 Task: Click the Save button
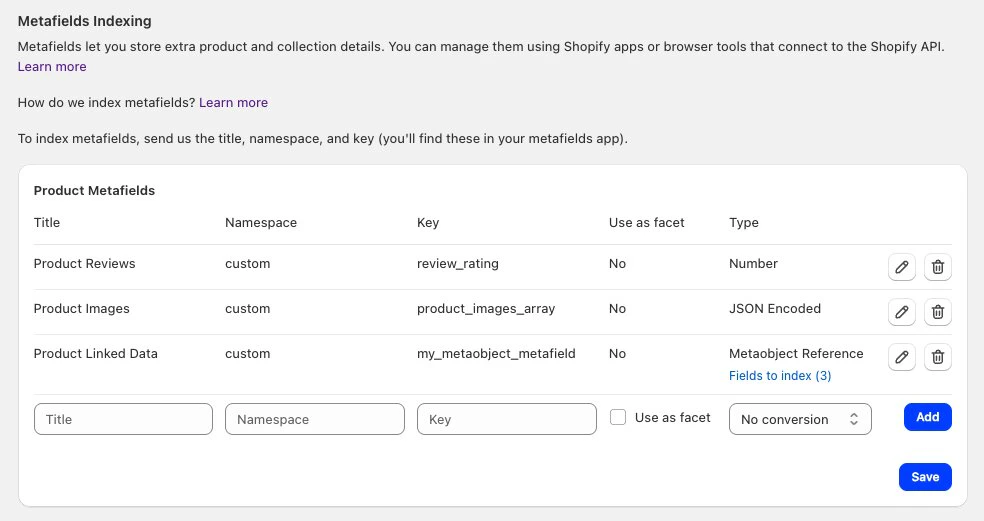coord(925,477)
